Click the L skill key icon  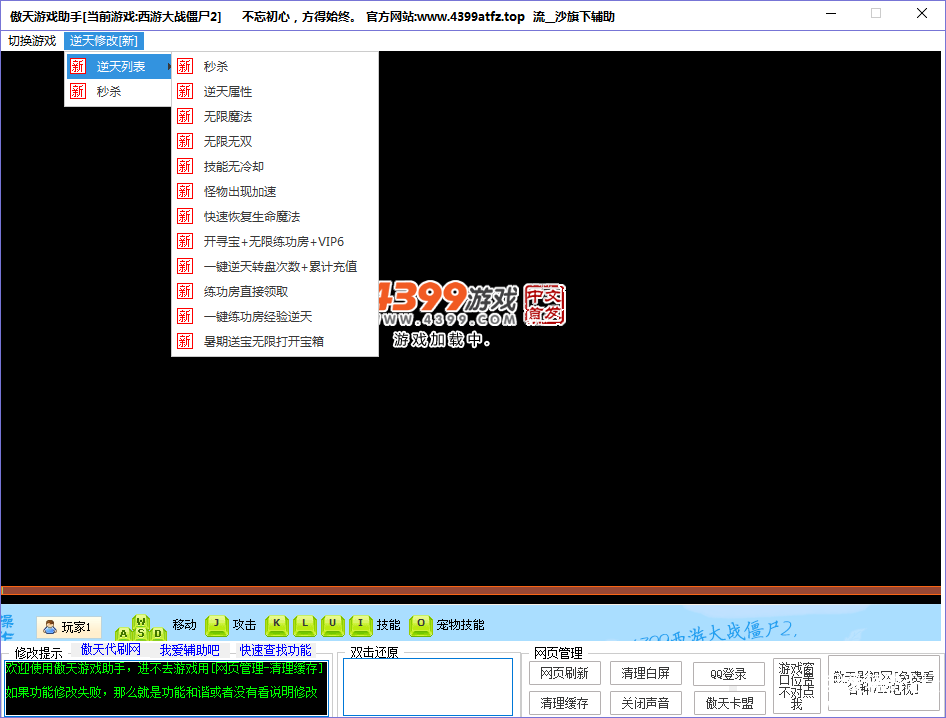[x=305, y=625]
